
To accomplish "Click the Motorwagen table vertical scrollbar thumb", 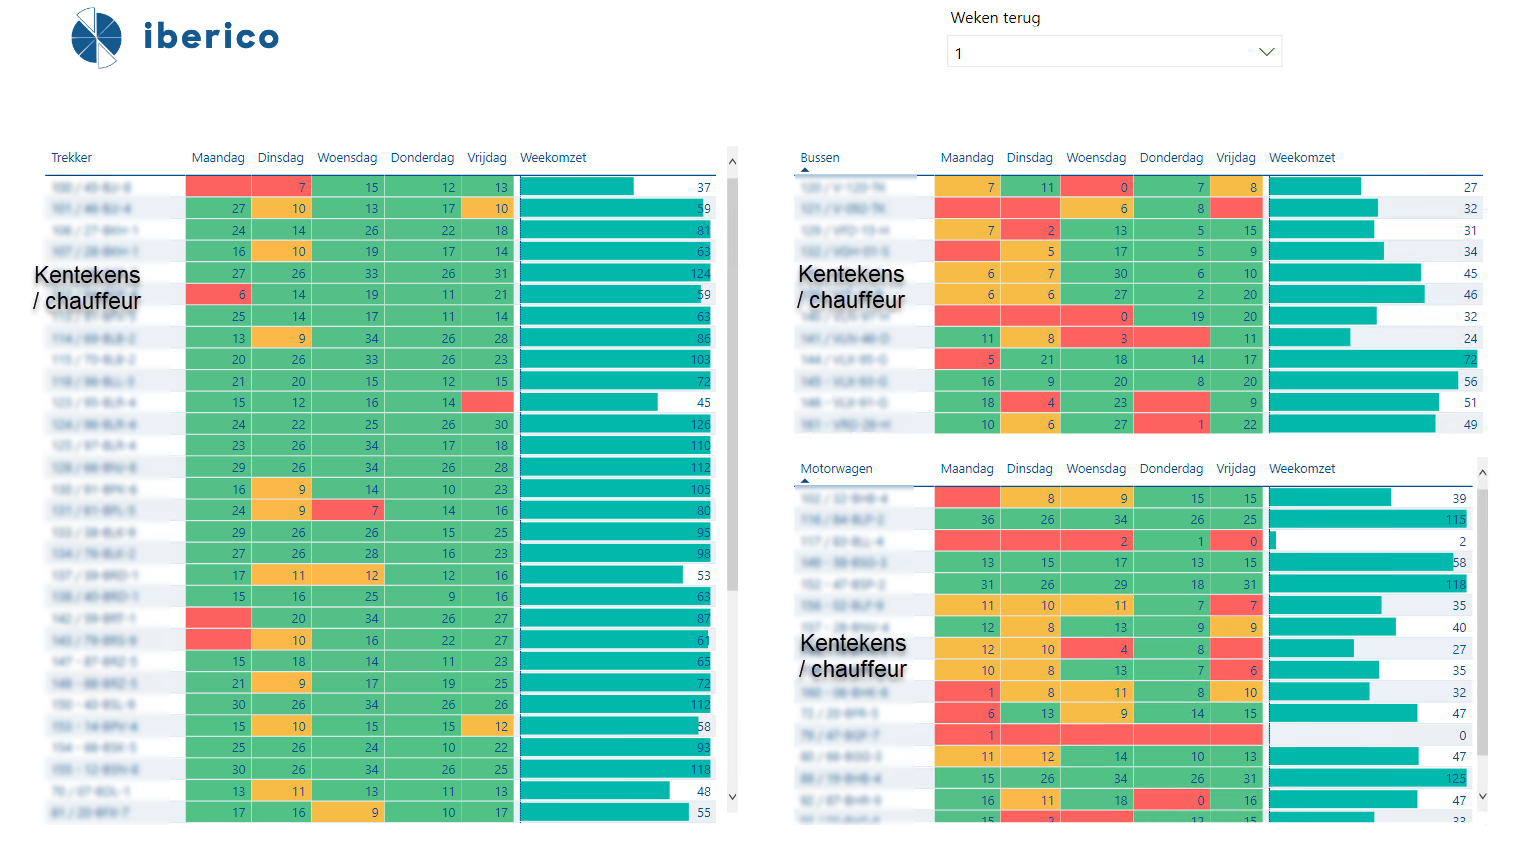I will [1482, 622].
